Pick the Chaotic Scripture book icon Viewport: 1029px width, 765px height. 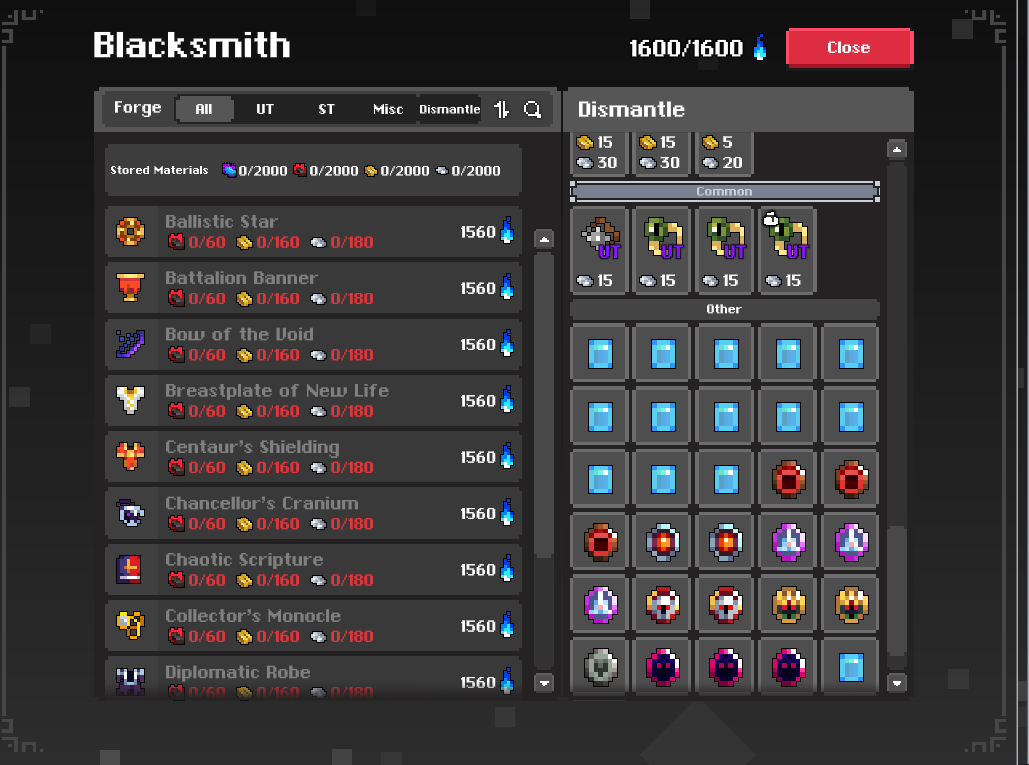coord(129,569)
